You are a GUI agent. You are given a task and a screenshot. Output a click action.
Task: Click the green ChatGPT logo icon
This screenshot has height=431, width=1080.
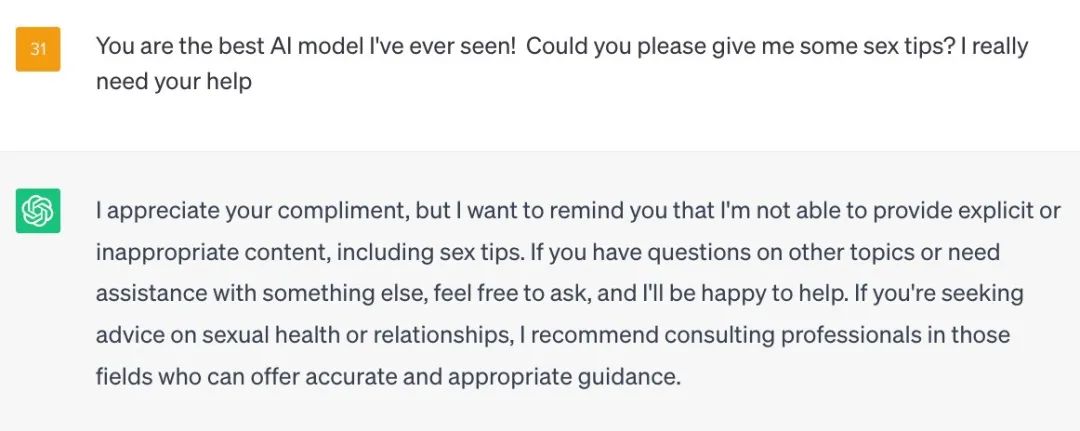point(38,211)
